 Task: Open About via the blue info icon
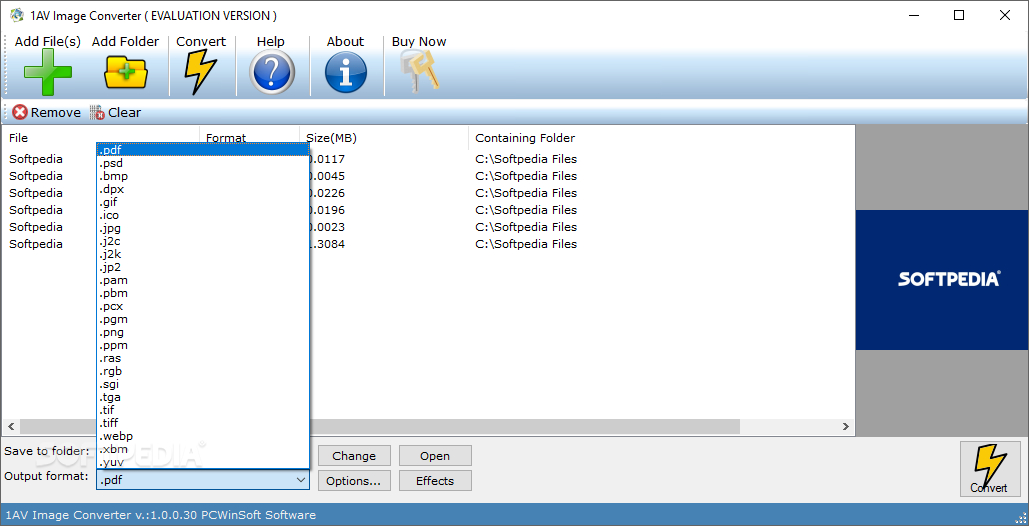pyautogui.click(x=345, y=72)
